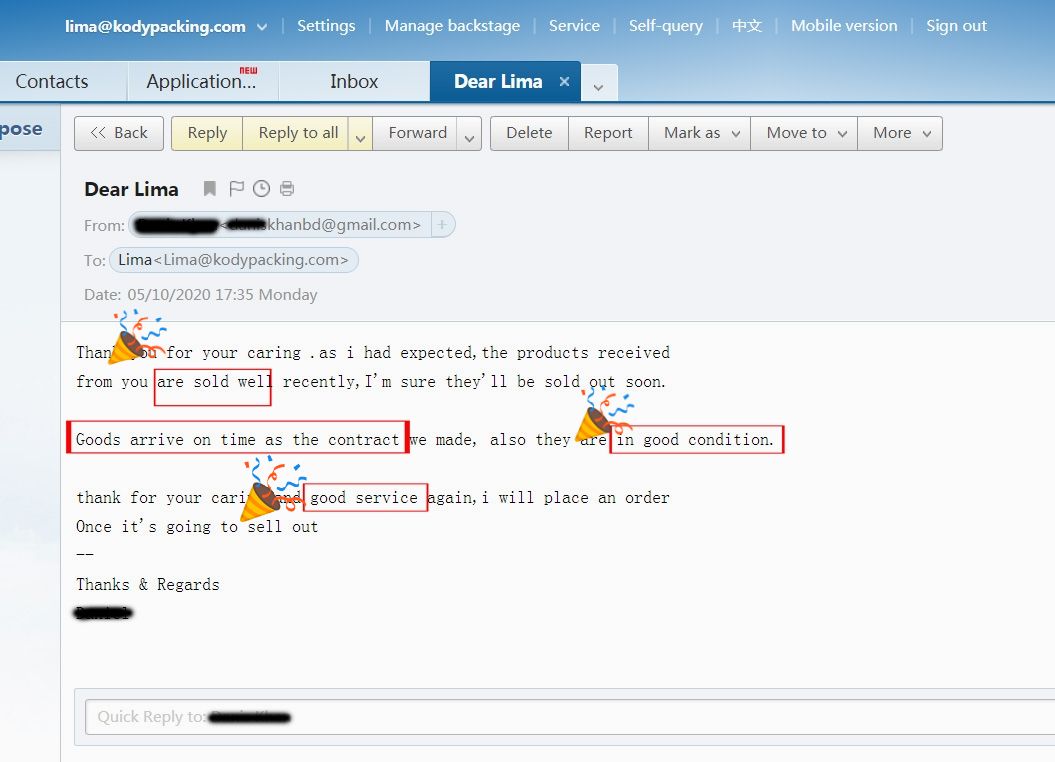The width and height of the screenshot is (1055, 762).
Task: Open the Application tab
Action: [x=202, y=81]
